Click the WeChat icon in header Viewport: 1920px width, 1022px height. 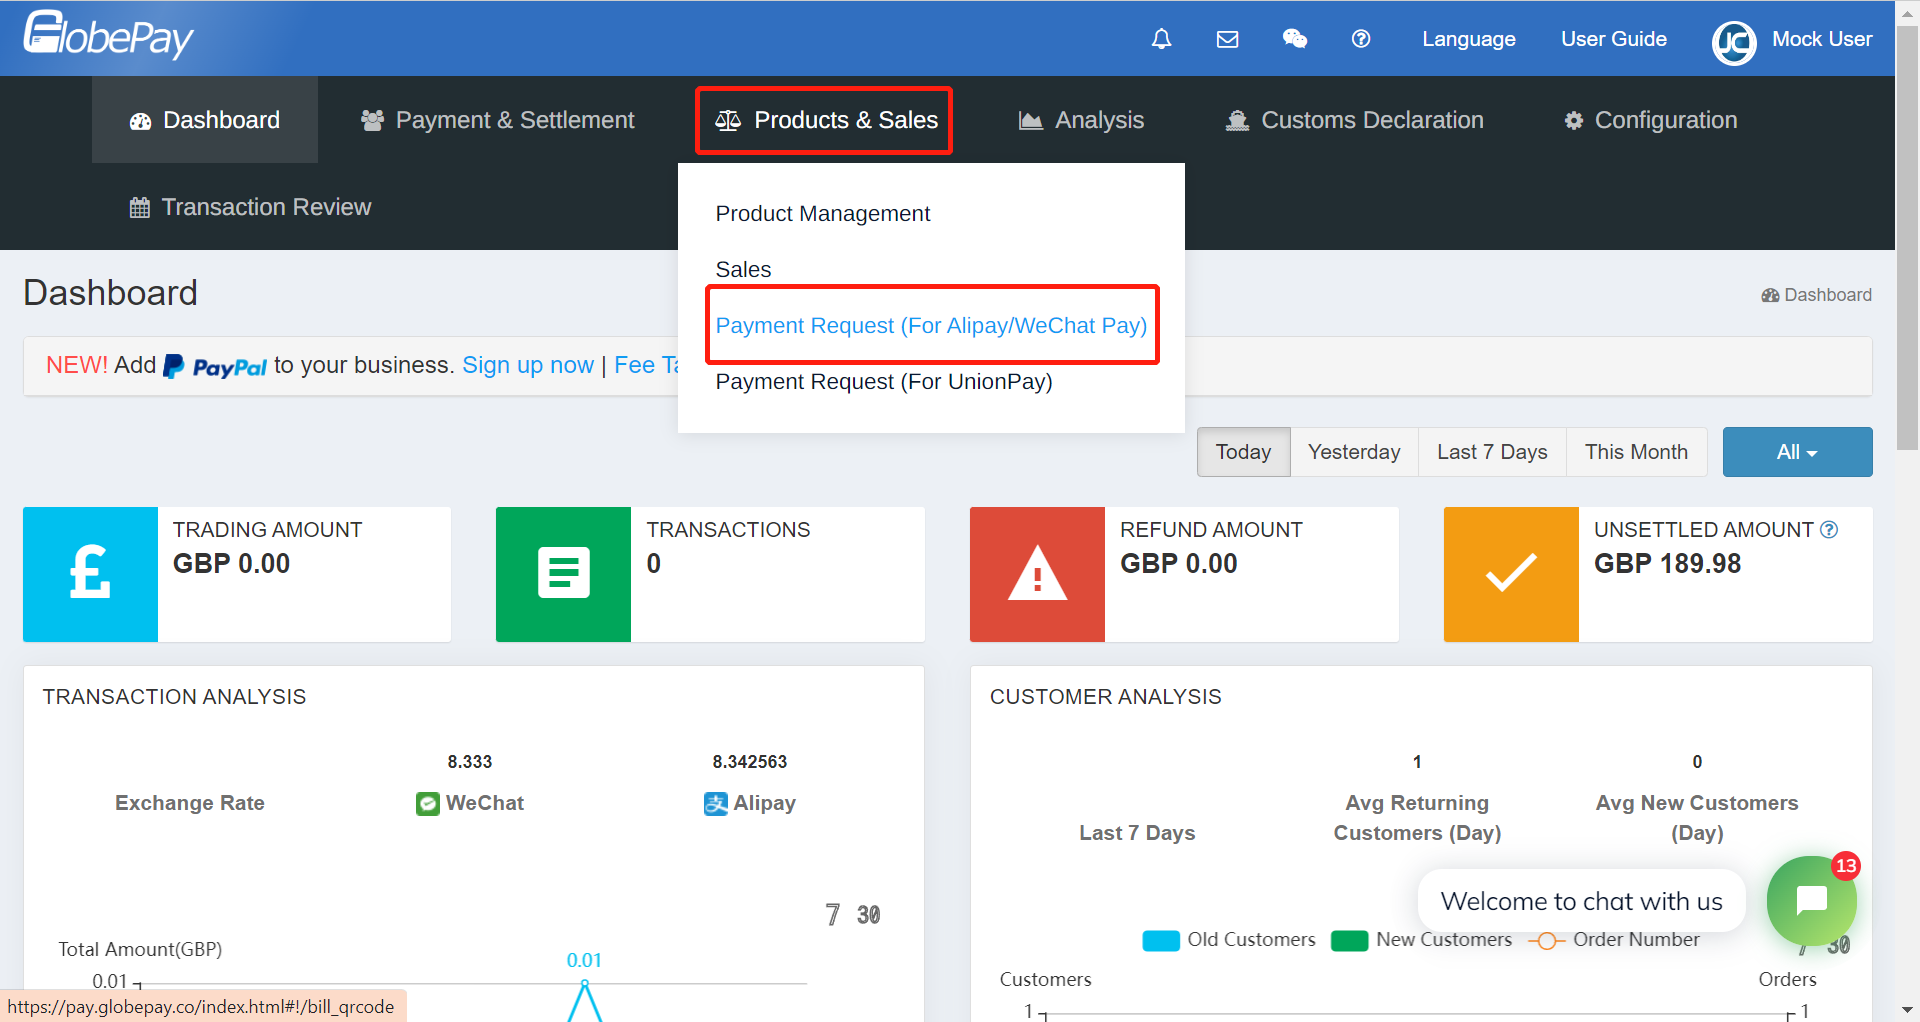click(x=1294, y=39)
